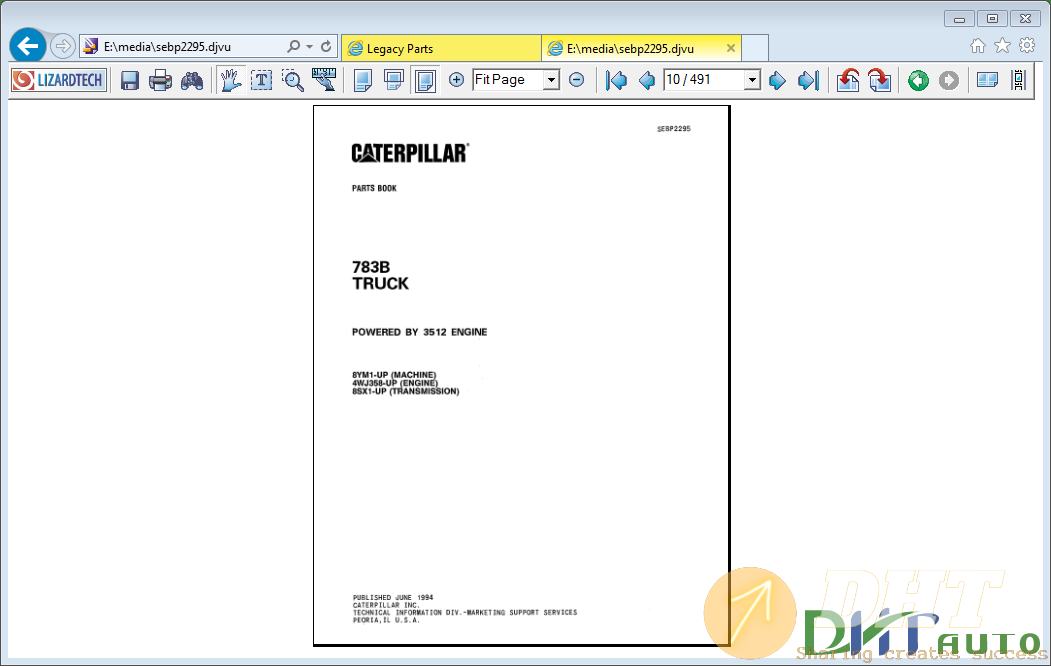1051x666 pixels.
Task: Open Find with binoculars icon
Action: (x=192, y=81)
